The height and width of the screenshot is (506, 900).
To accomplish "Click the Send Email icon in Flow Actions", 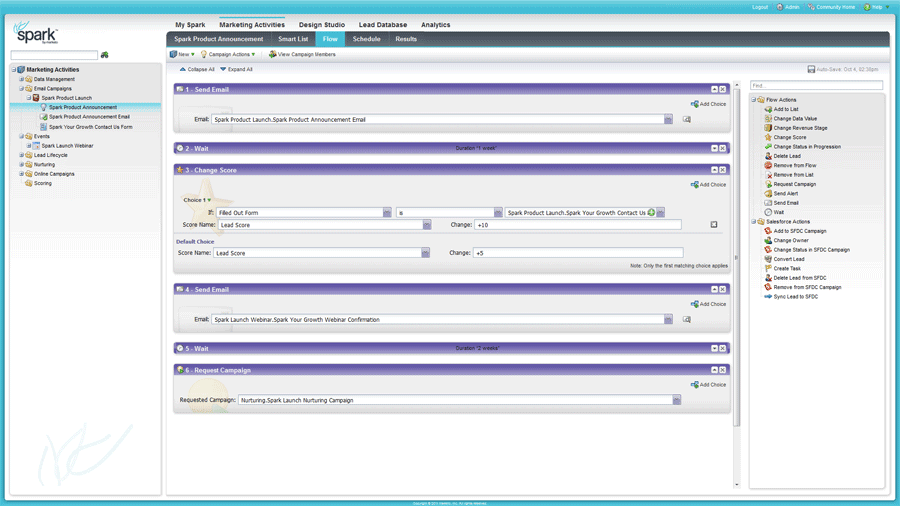I will [x=768, y=203].
